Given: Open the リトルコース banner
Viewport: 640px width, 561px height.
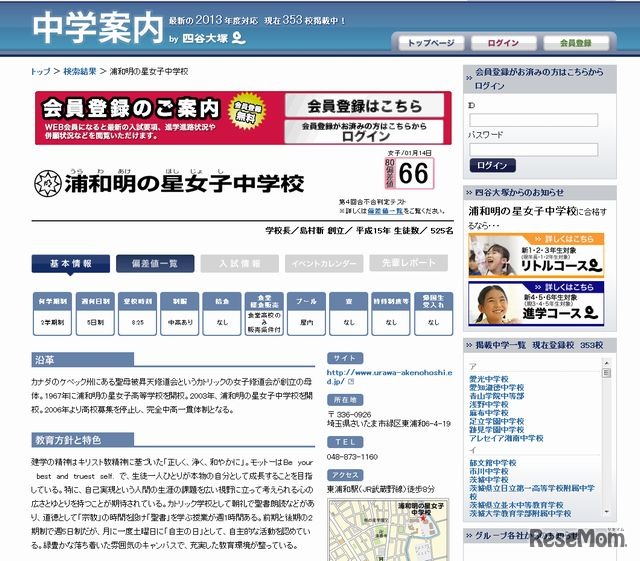Looking at the screenshot, I should click(536, 256).
